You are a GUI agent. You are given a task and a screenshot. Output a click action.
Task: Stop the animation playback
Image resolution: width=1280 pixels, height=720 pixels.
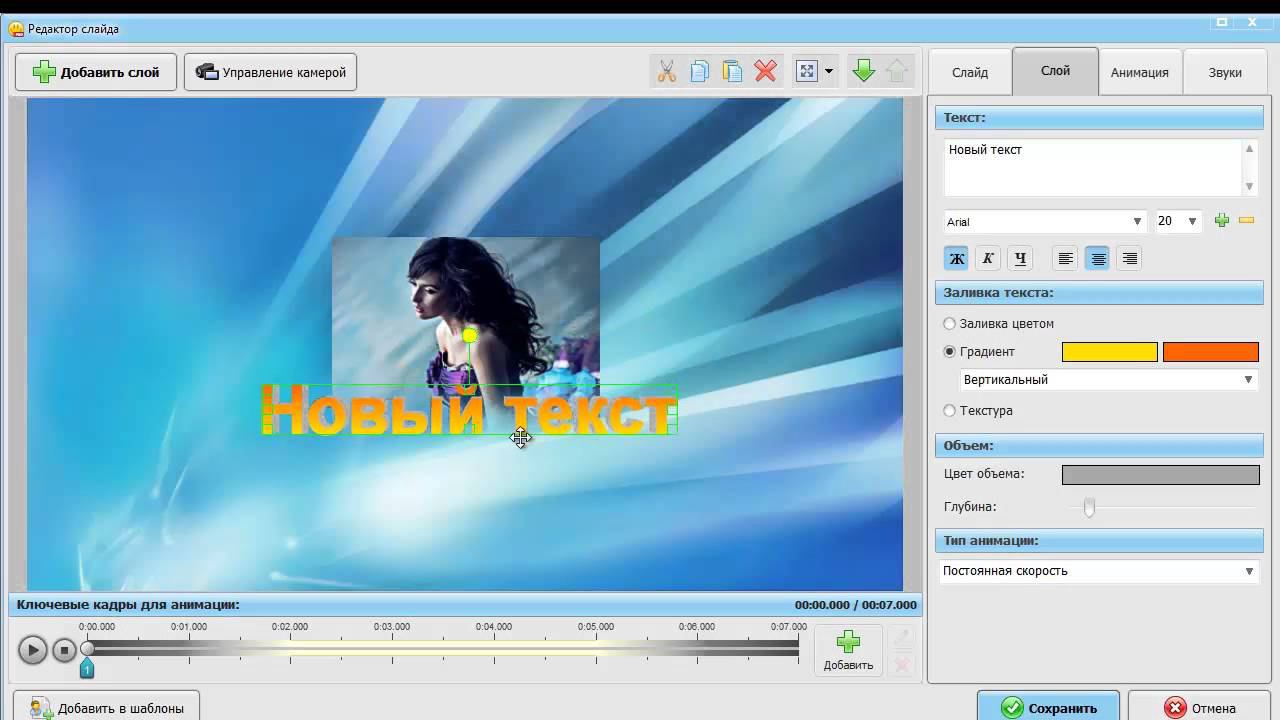click(x=65, y=650)
